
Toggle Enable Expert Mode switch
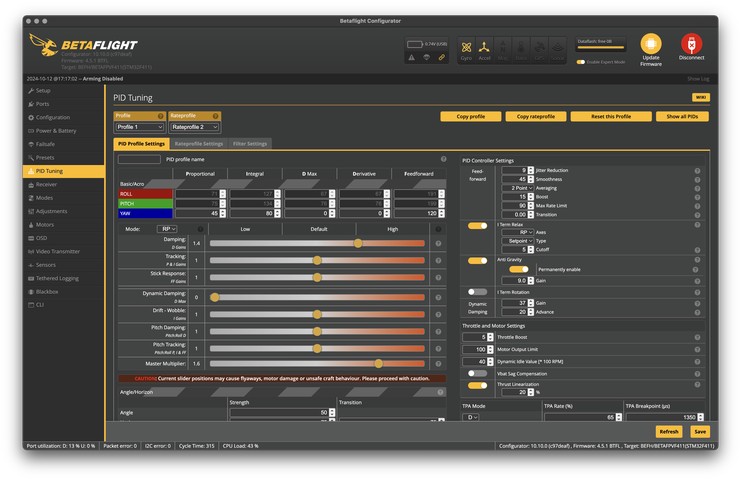click(x=580, y=62)
